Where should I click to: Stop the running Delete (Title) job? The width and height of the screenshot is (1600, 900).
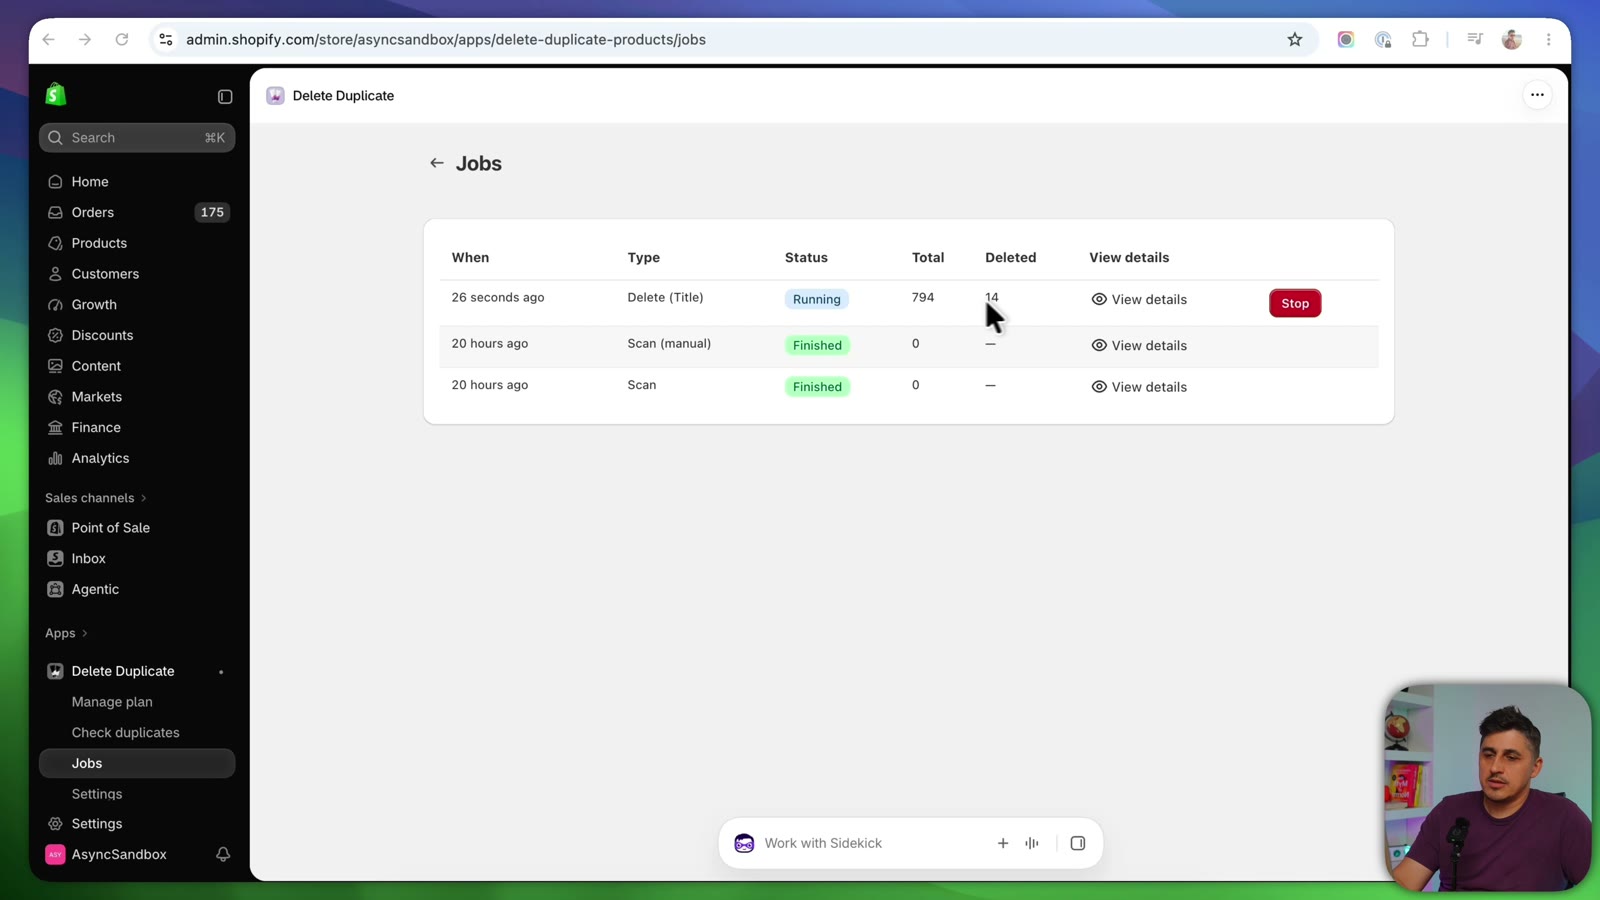[1295, 303]
